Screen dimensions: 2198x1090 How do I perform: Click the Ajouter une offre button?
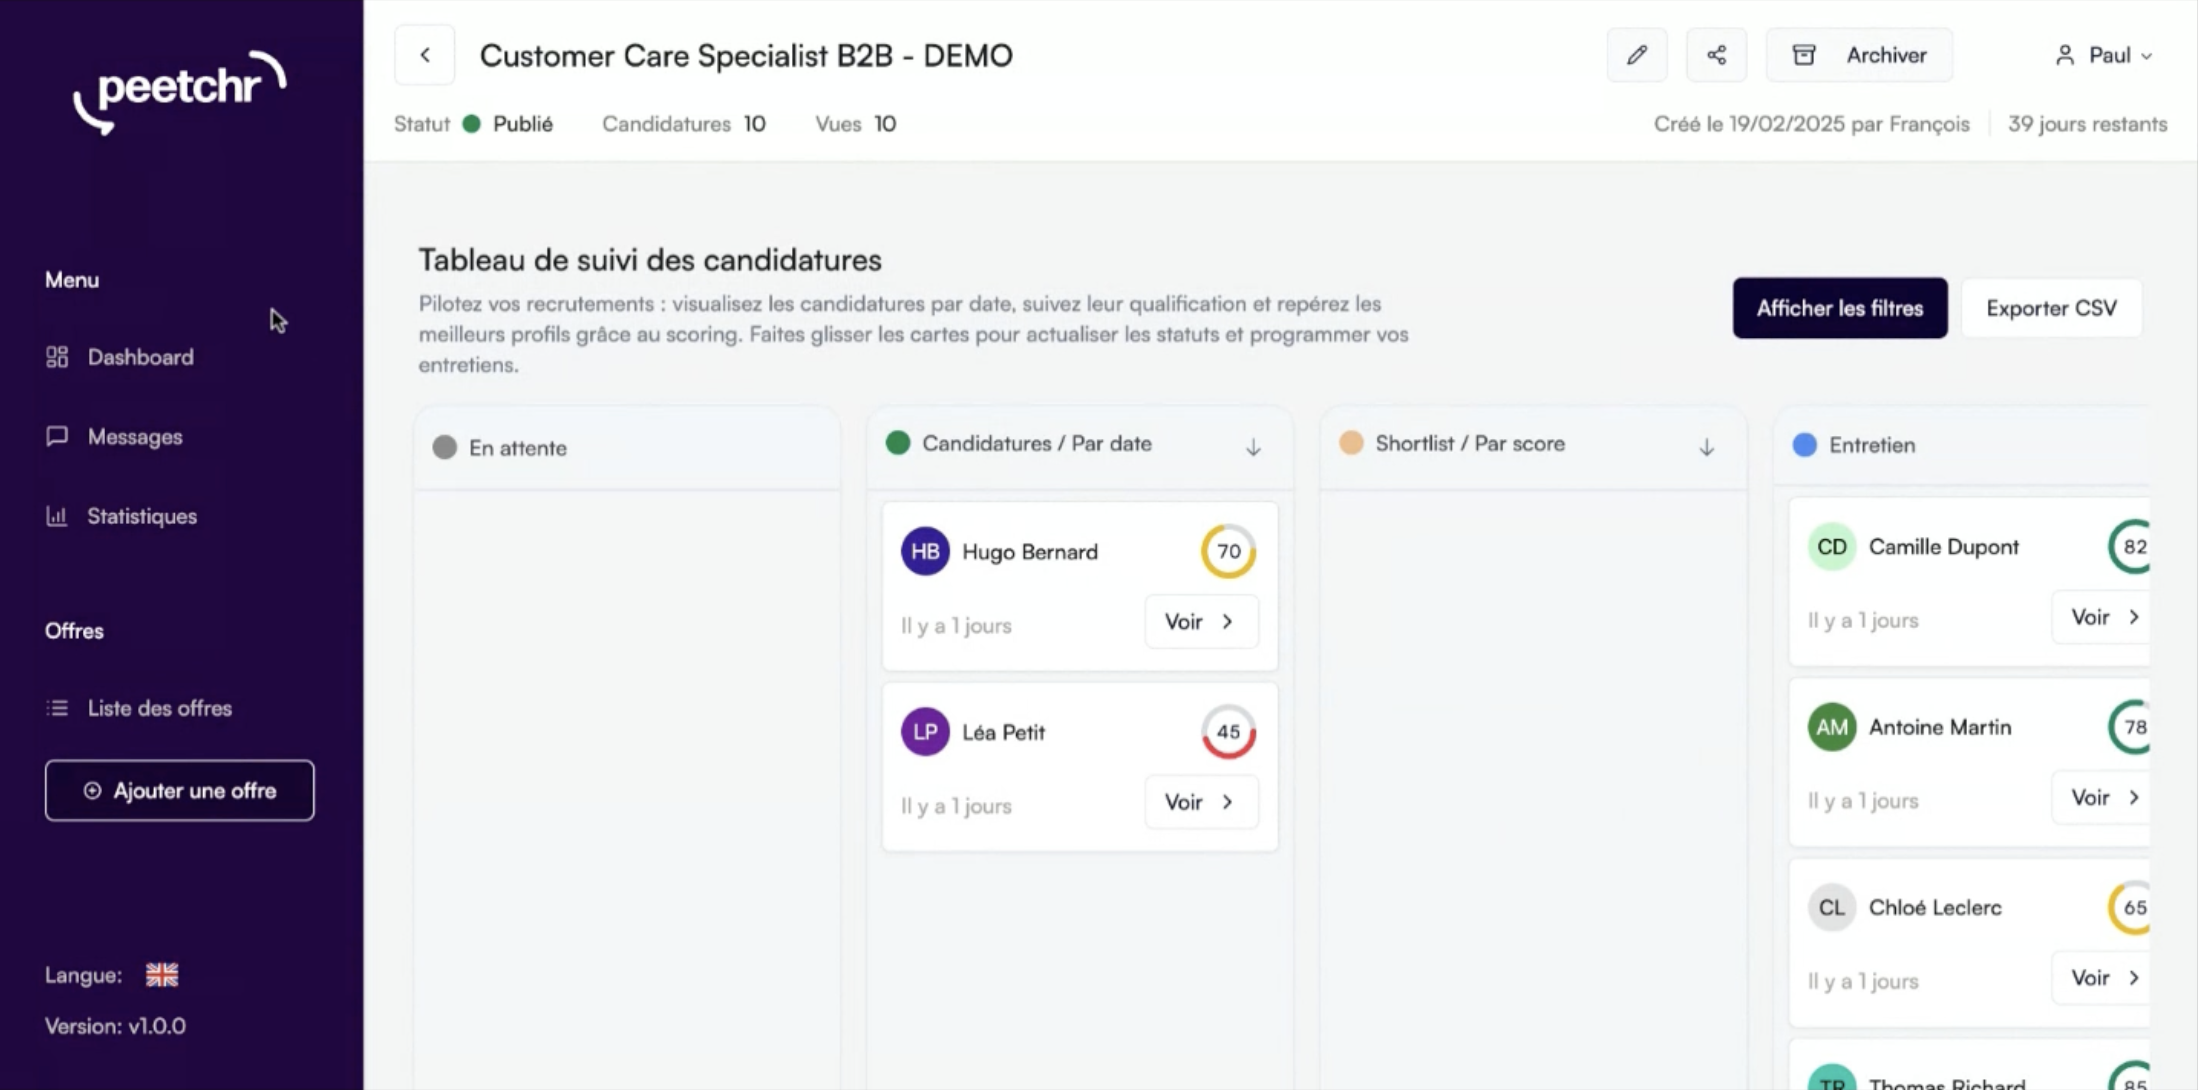click(x=180, y=791)
